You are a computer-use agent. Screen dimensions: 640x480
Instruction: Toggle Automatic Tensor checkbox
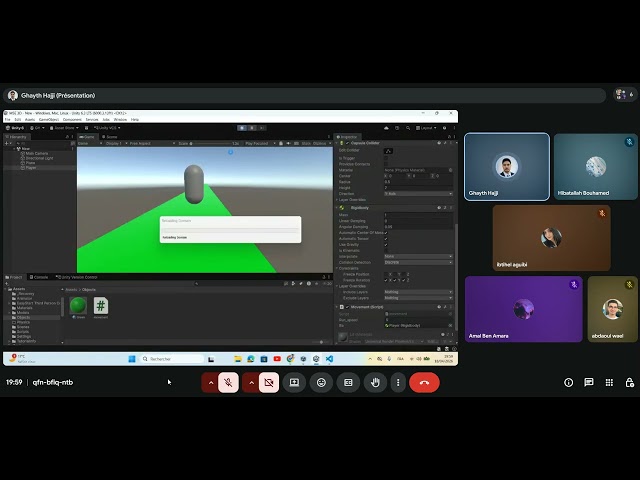[386, 239]
